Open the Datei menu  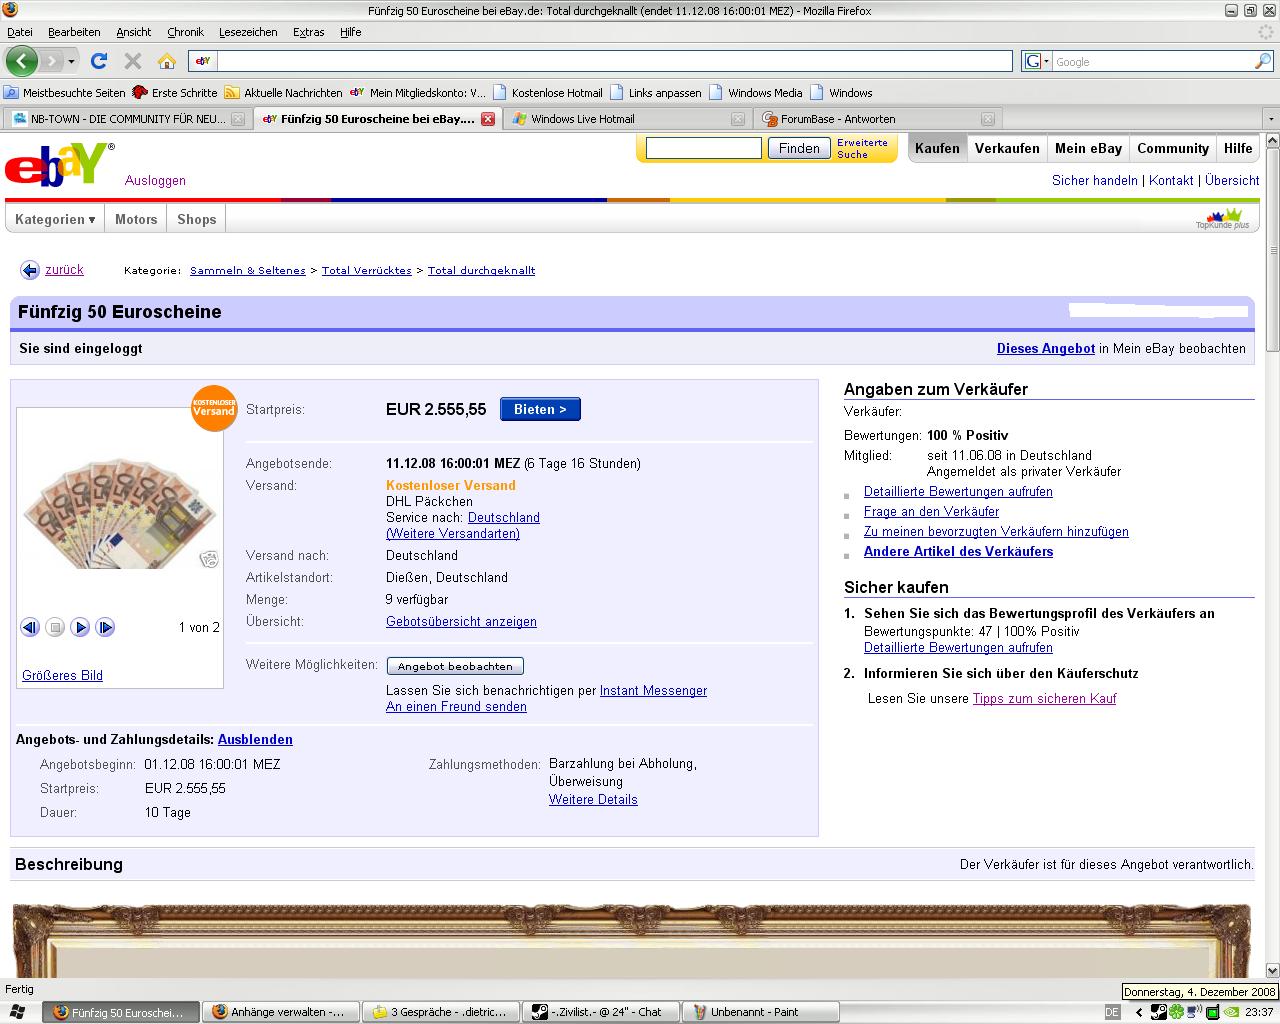[x=20, y=32]
